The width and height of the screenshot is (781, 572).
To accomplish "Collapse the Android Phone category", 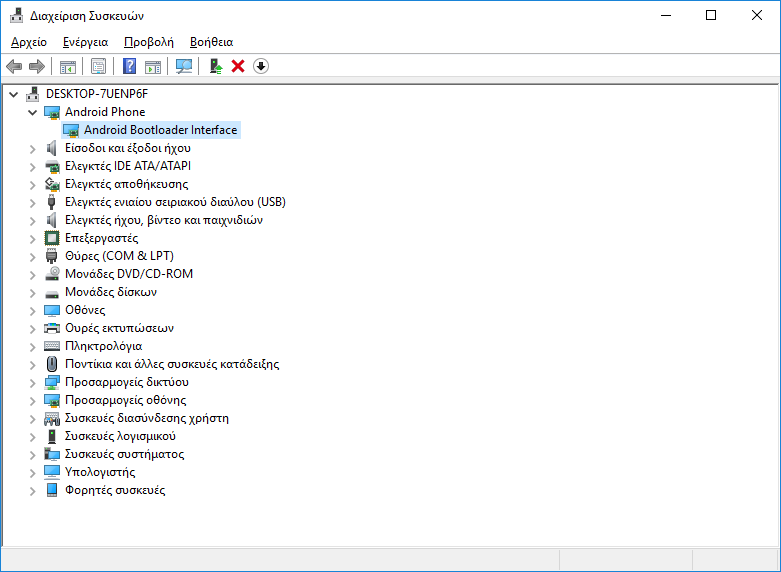I will 33,112.
